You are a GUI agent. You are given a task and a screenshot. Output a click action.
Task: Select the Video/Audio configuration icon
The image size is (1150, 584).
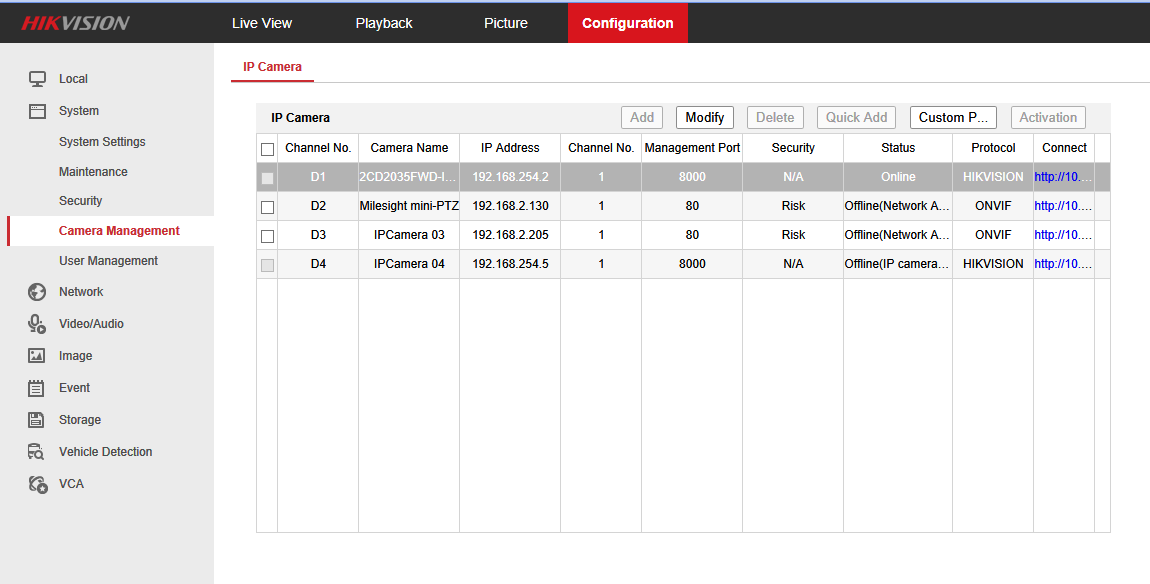[37, 323]
